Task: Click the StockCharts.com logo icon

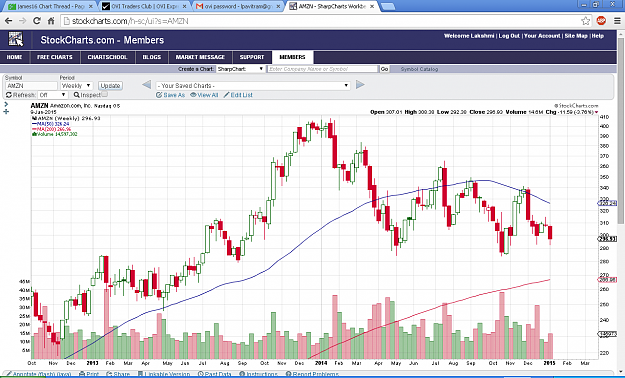Action: (16, 39)
